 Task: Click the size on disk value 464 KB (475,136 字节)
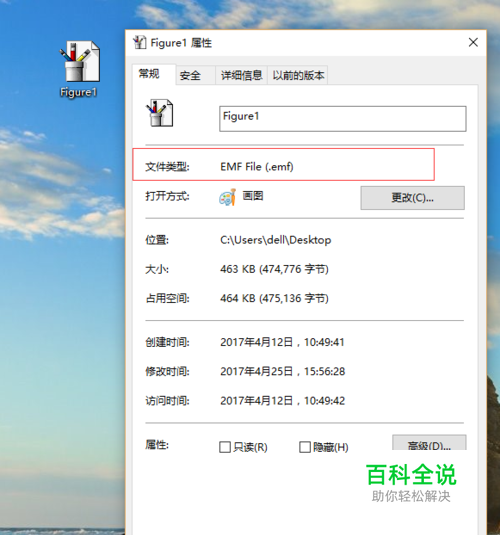pos(274,299)
